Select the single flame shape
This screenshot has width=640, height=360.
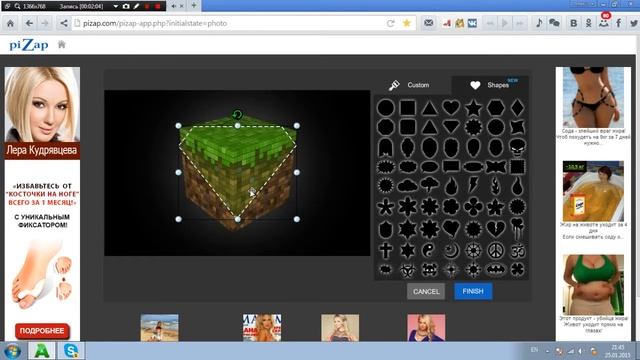(451, 186)
